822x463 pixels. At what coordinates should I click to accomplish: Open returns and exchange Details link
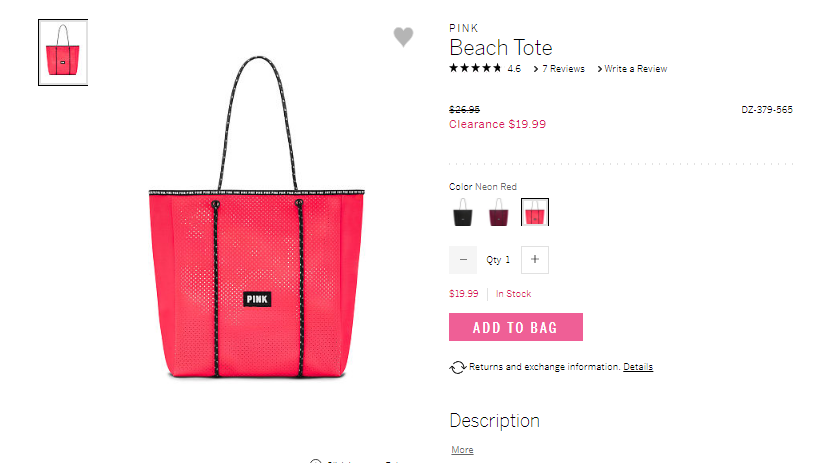pos(638,367)
